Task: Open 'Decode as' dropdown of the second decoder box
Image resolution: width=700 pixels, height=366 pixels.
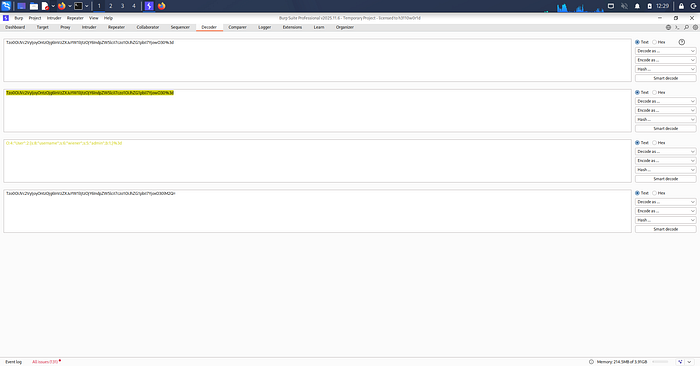Action: 666,101
